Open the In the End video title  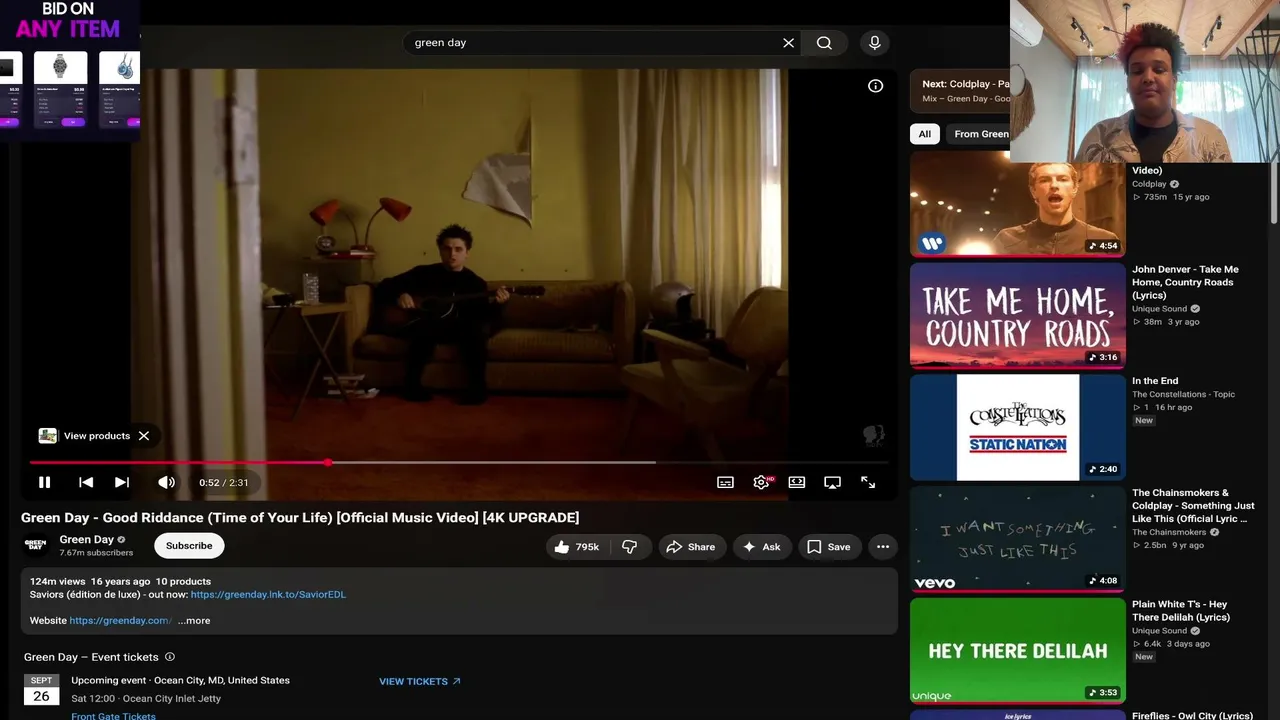click(1155, 381)
